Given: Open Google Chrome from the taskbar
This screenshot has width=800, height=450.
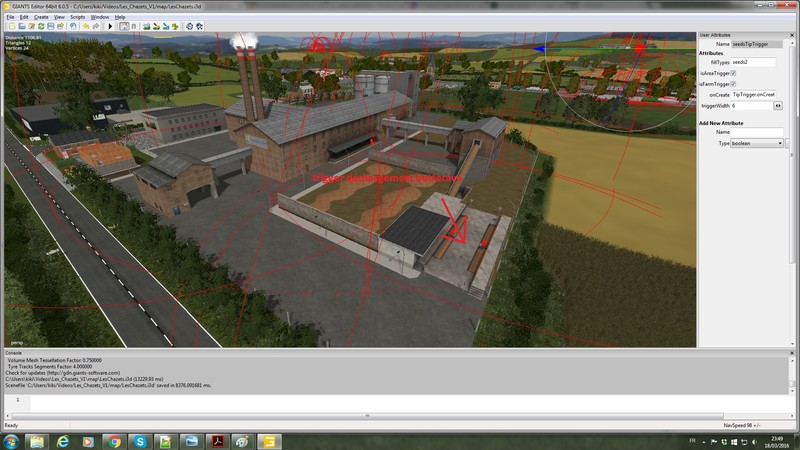Looking at the screenshot, I should click(x=113, y=441).
